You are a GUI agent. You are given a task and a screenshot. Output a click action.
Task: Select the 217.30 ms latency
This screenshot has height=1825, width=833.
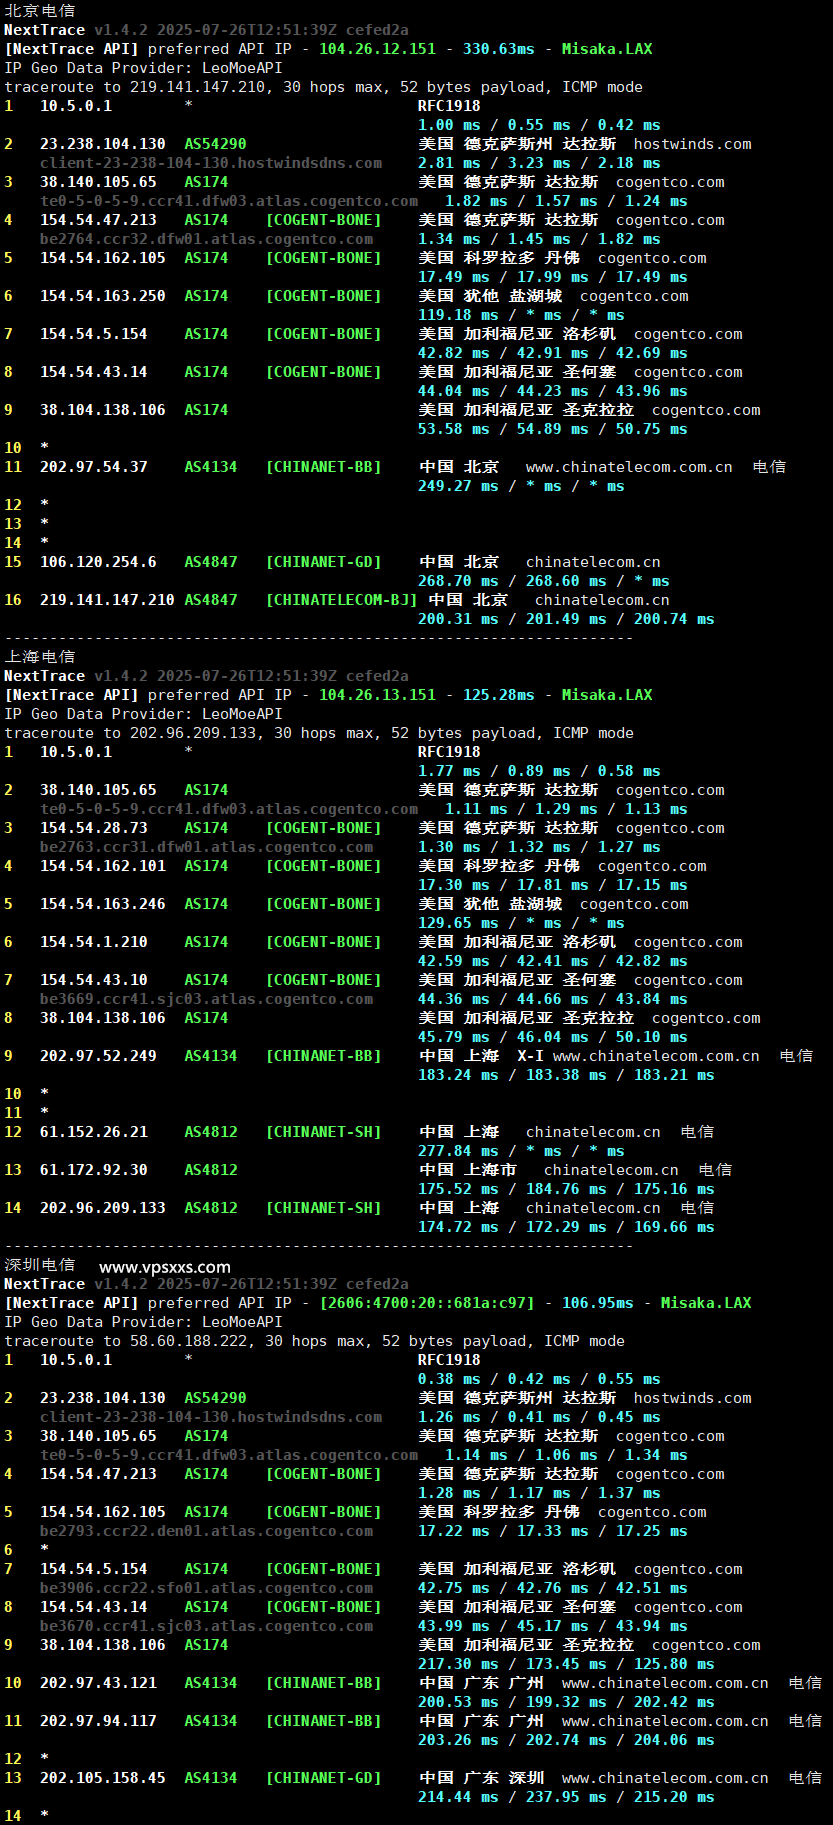pyautogui.click(x=458, y=1664)
